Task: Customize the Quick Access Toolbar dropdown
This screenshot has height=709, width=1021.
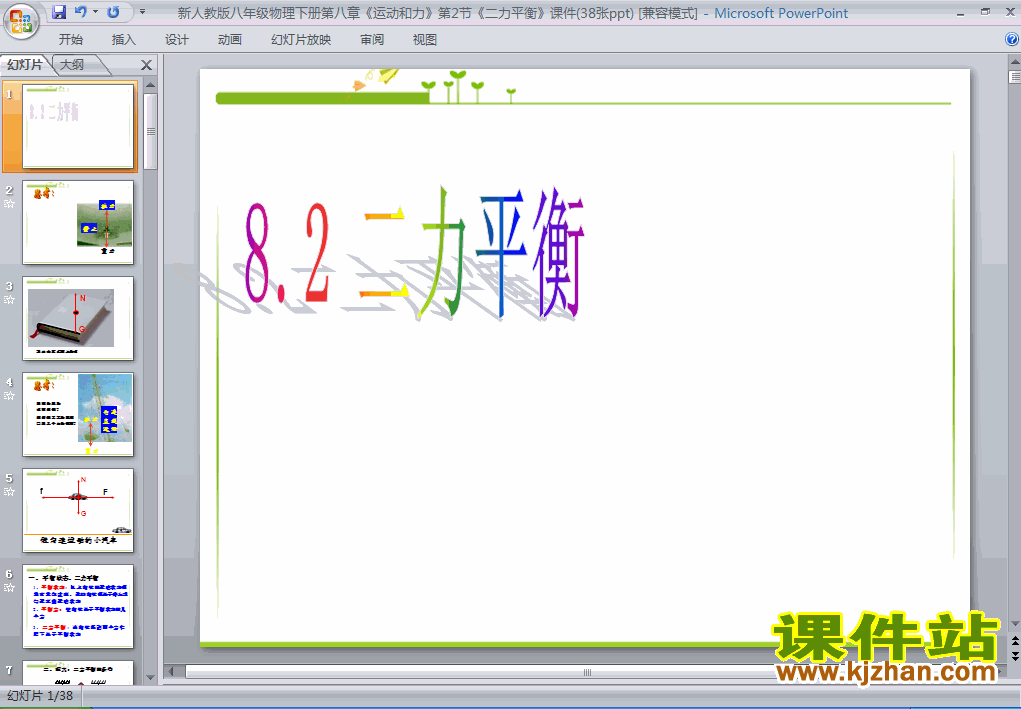Action: 143,12
